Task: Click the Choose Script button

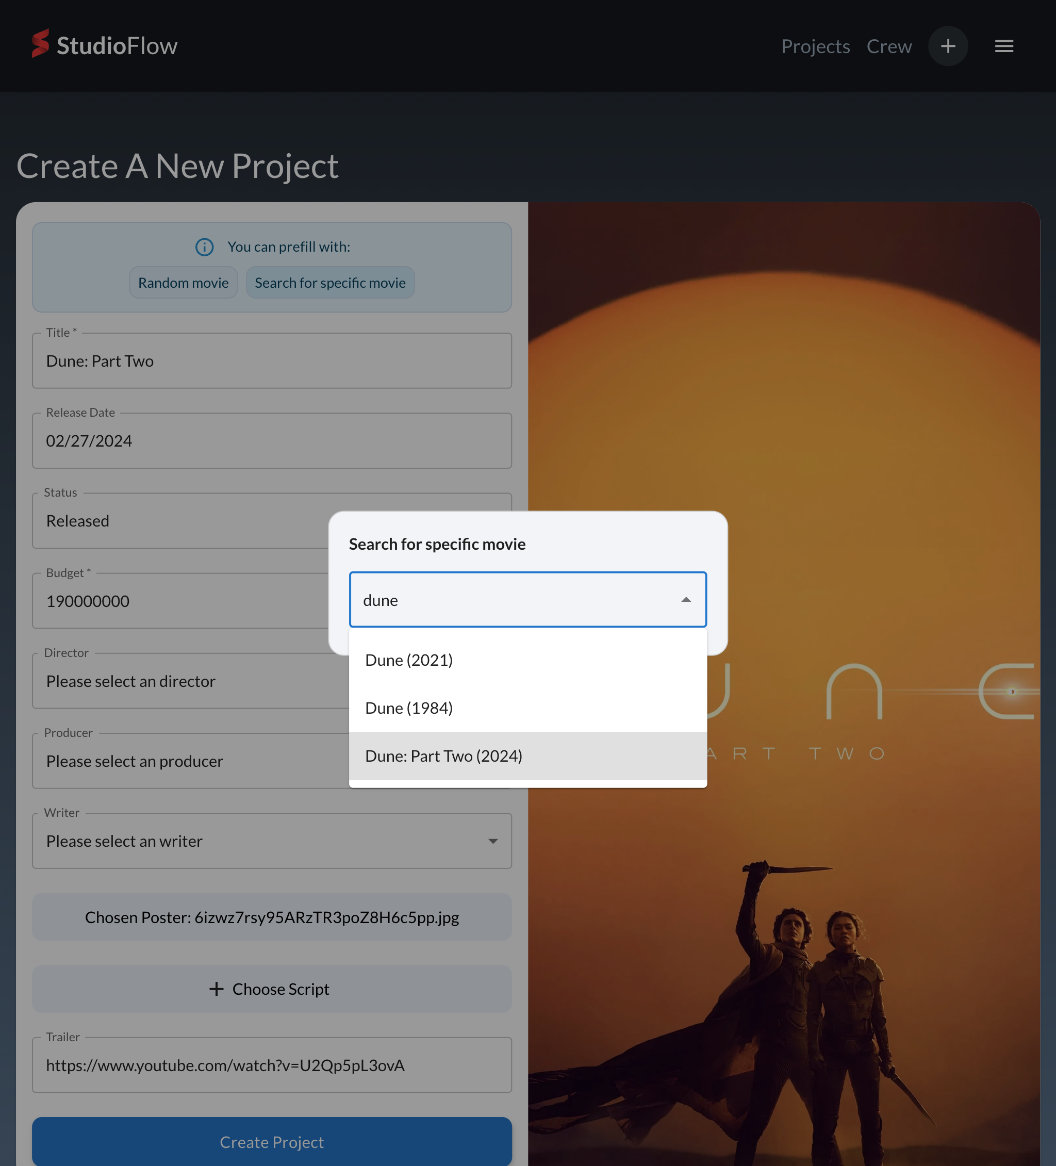Action: 271,989
